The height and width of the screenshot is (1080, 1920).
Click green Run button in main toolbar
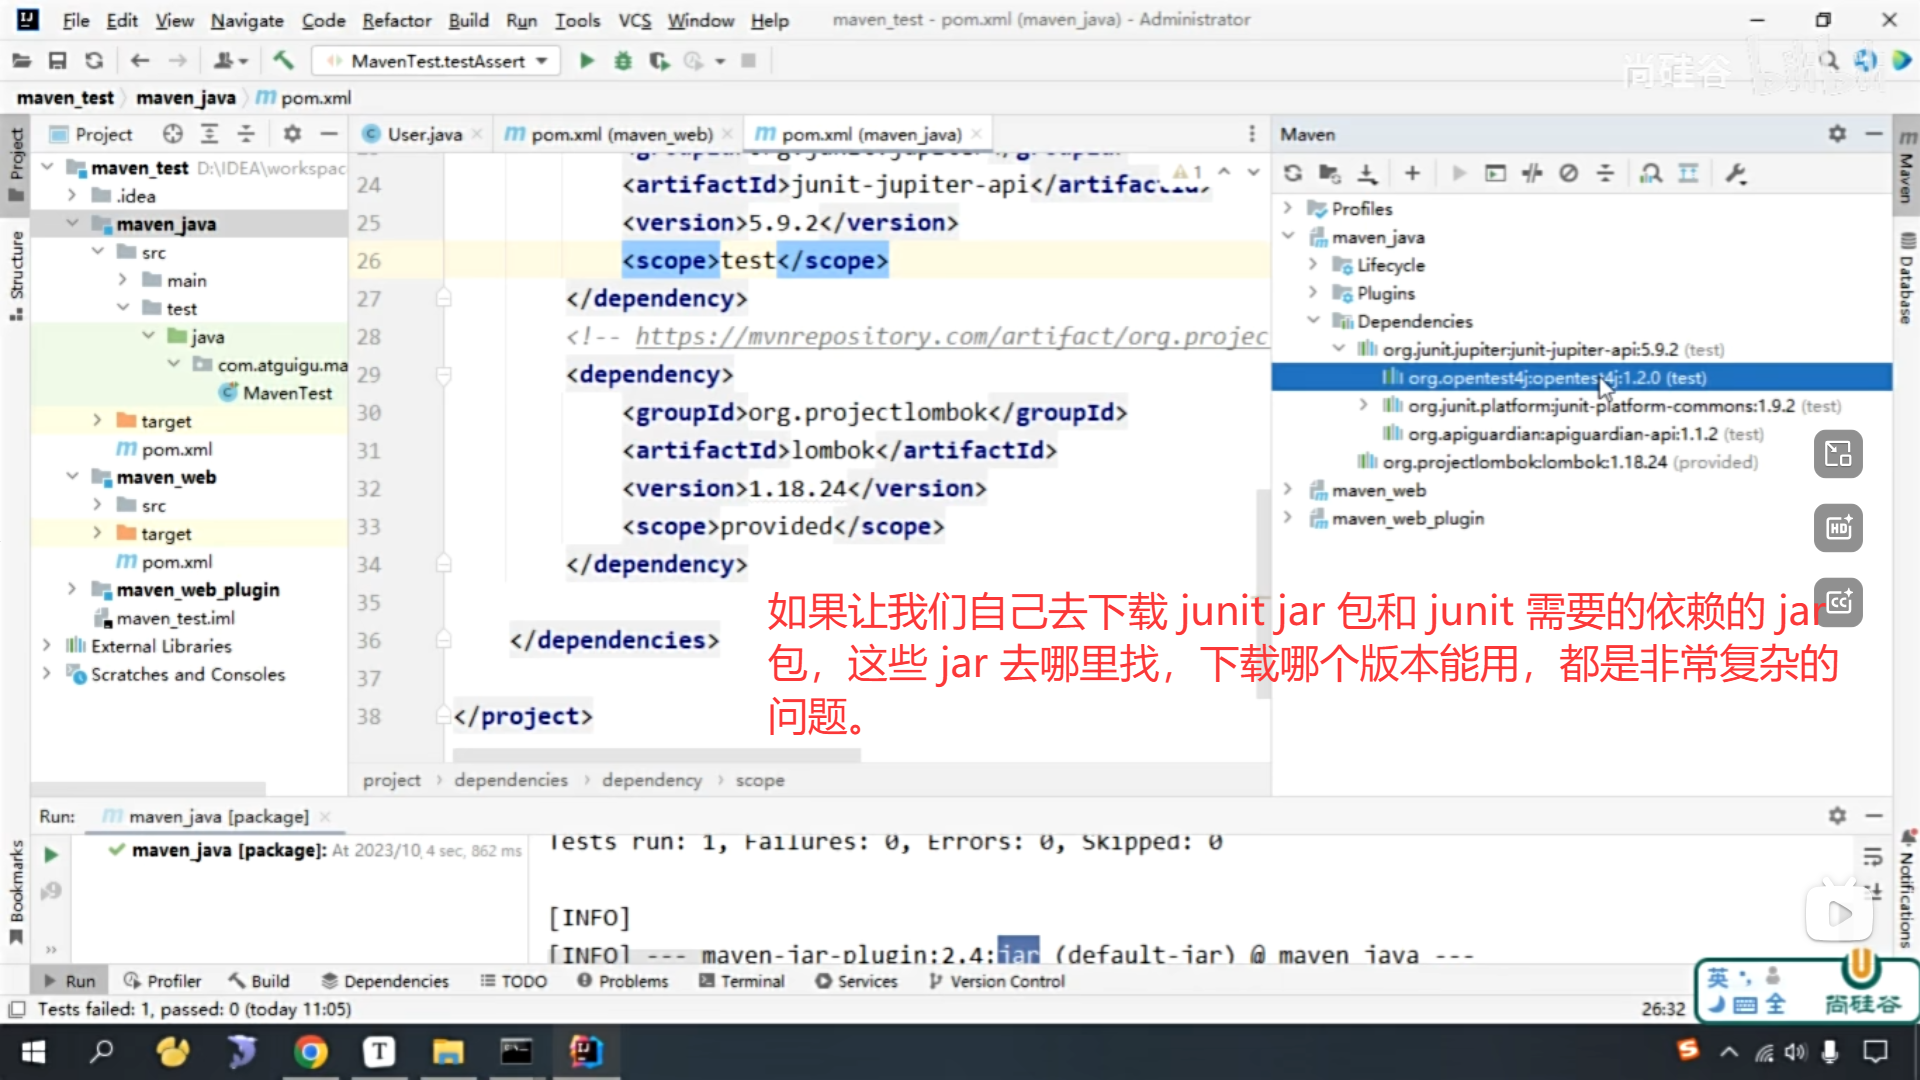(x=587, y=61)
